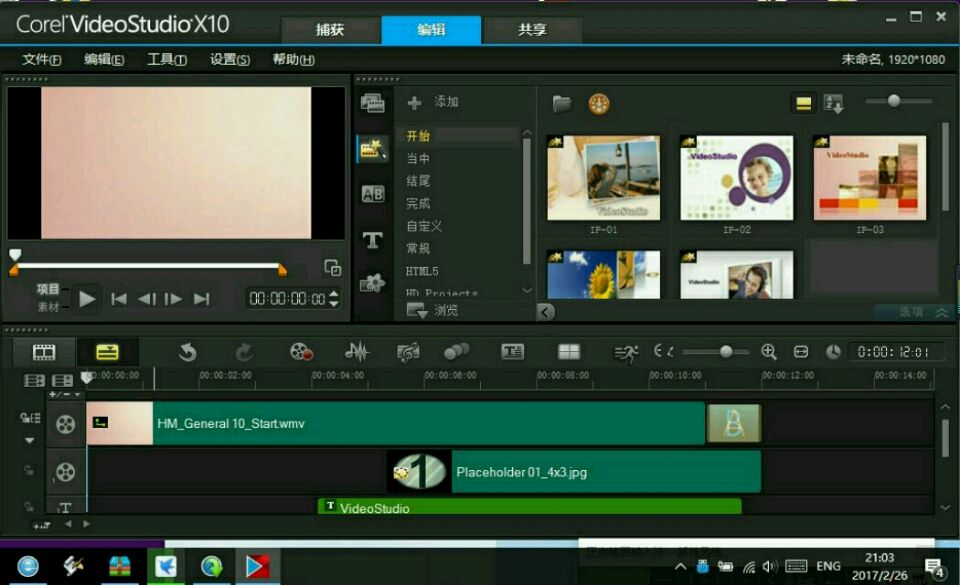Switch to Timeline view icon
Image resolution: width=960 pixels, height=585 pixels.
(107, 352)
